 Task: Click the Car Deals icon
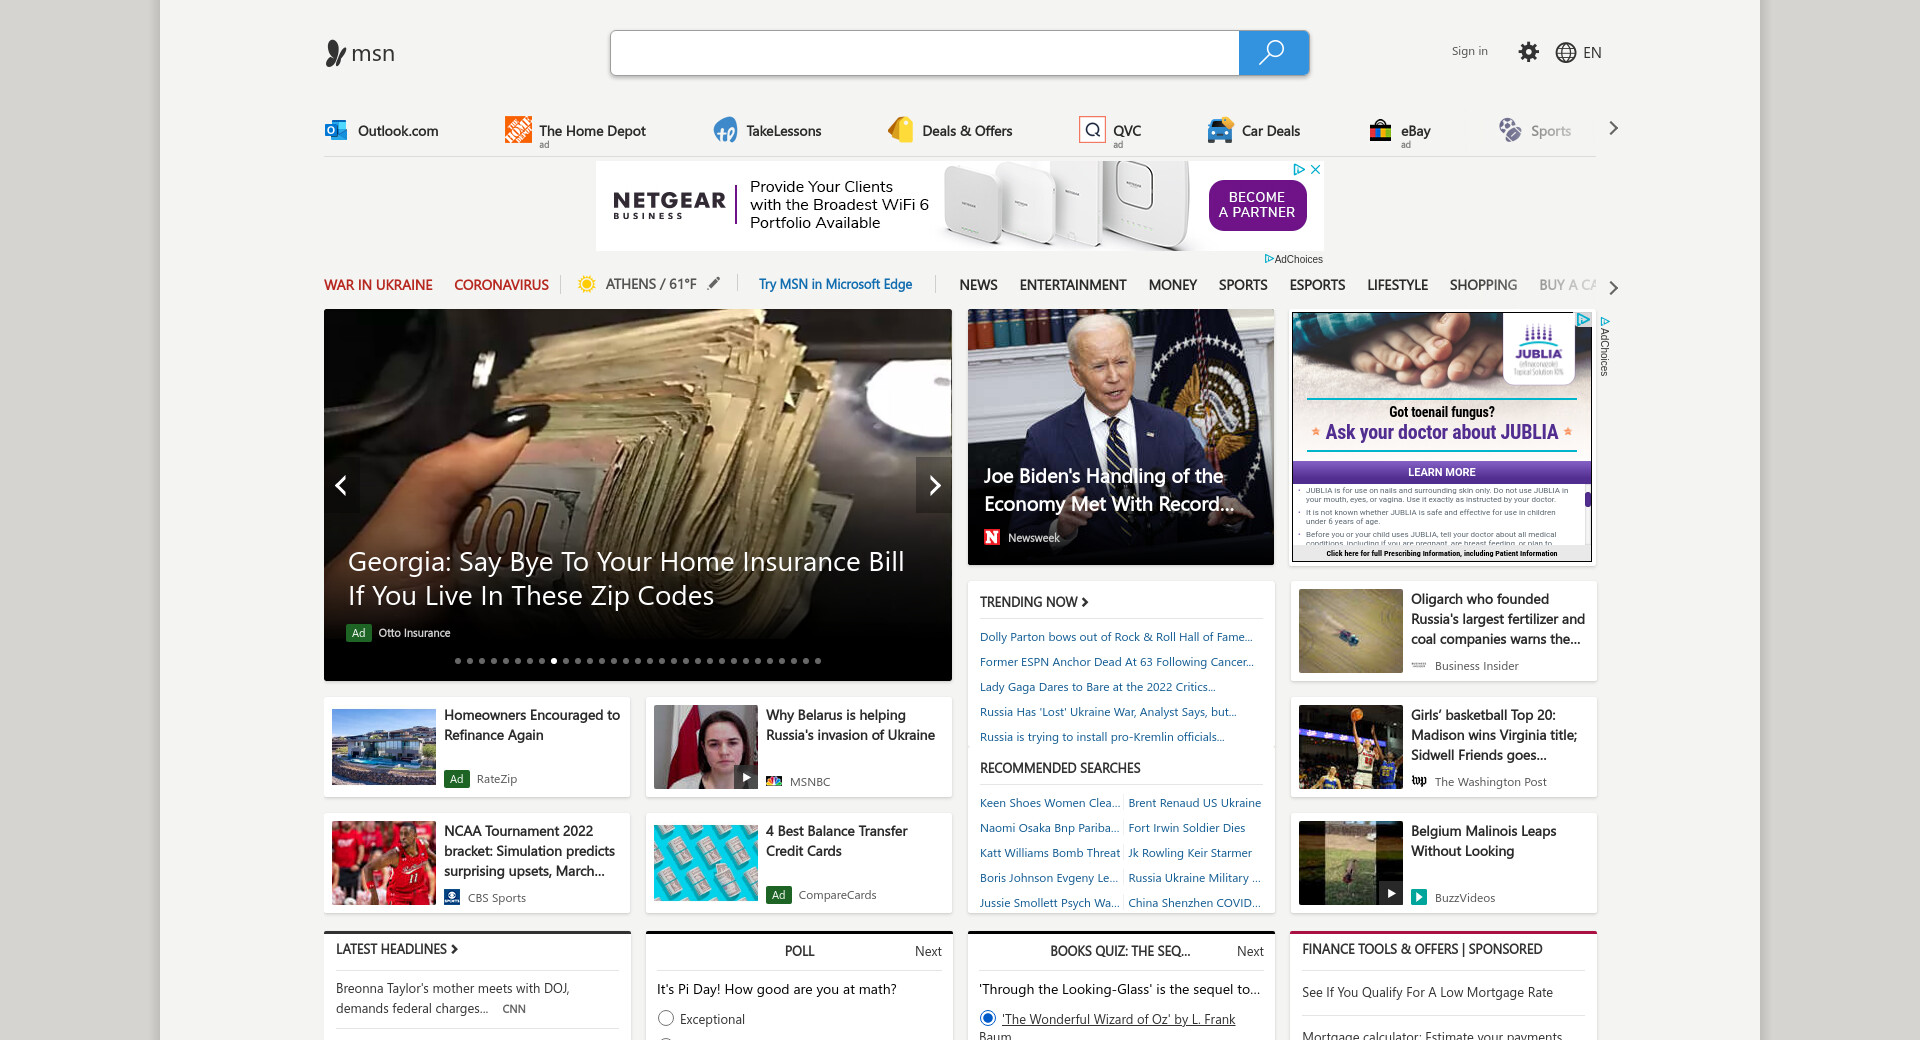(1220, 130)
